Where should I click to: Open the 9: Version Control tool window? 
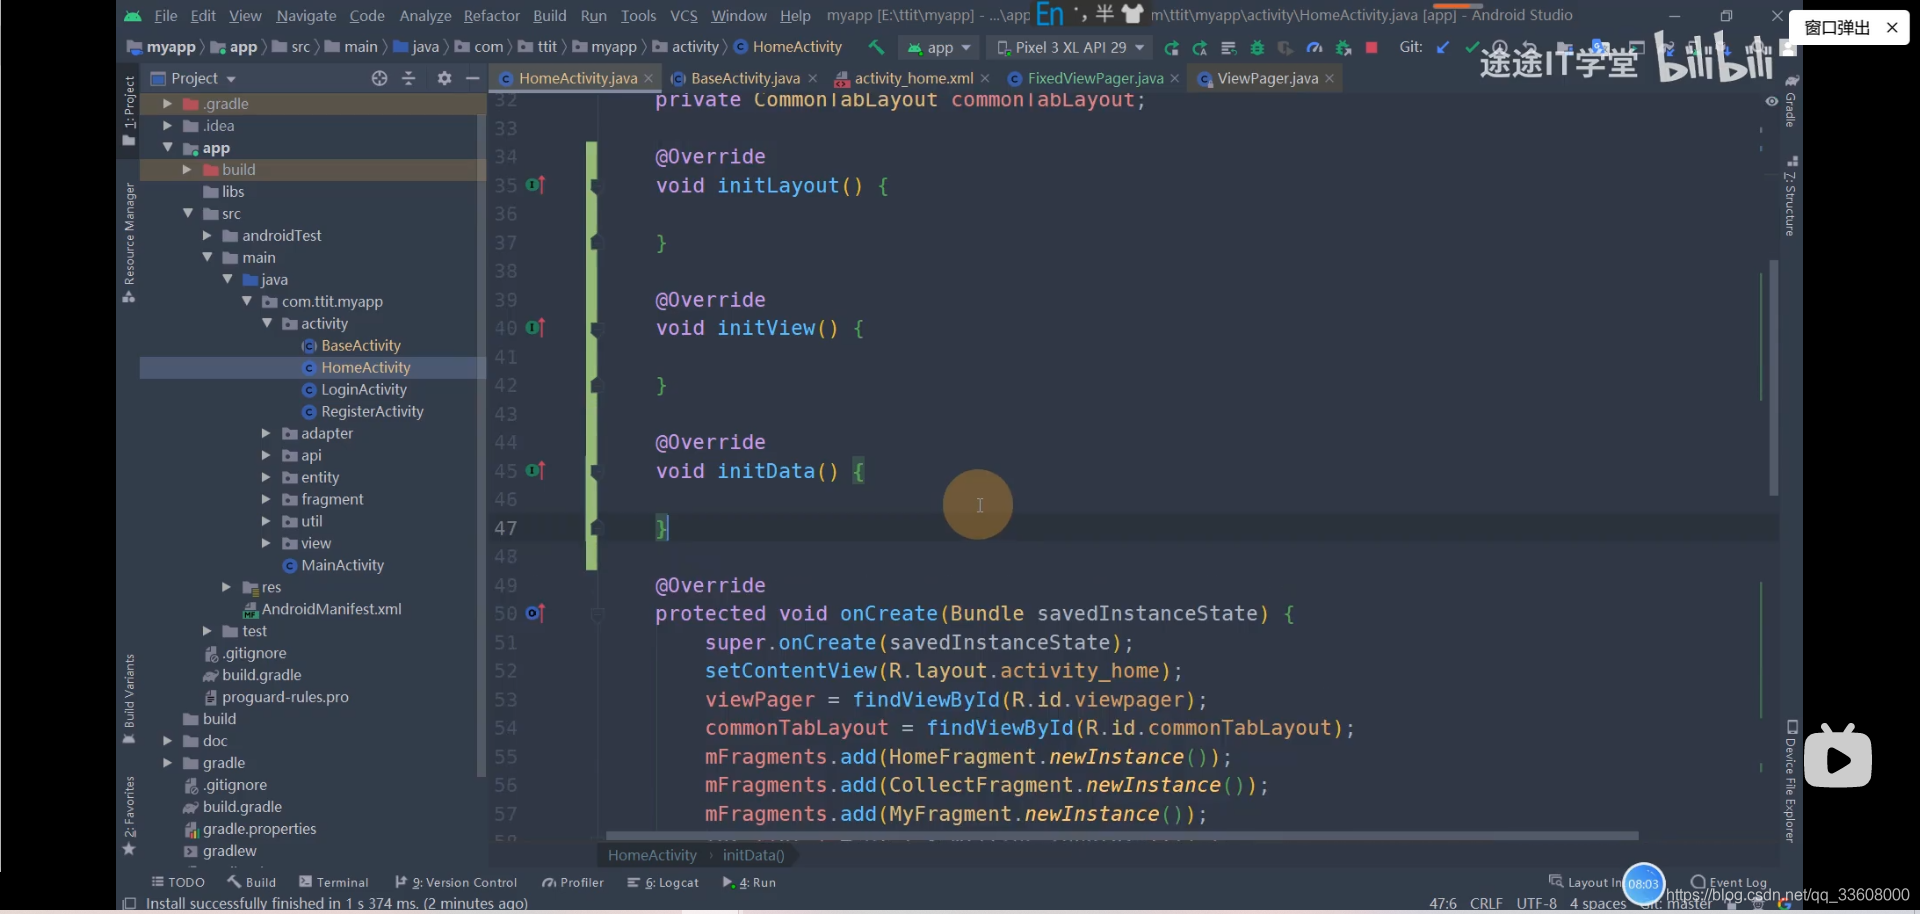coord(456,882)
